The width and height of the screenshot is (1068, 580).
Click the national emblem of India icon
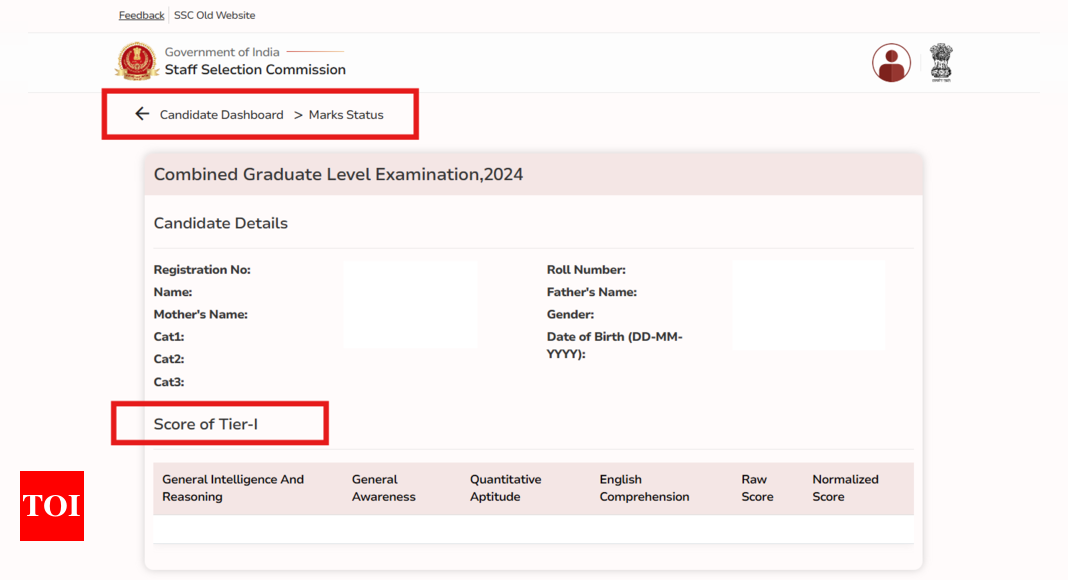[x=941, y=63]
